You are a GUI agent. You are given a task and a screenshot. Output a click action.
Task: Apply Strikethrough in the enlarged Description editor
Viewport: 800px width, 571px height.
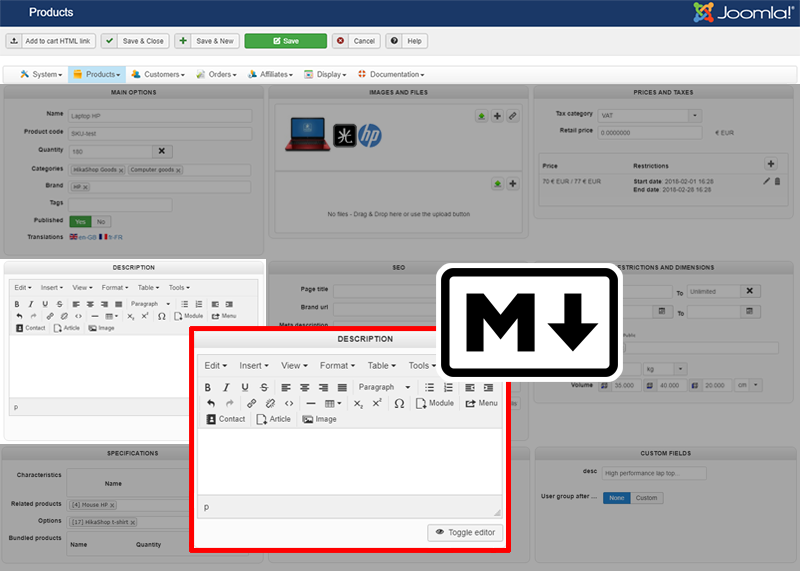click(x=264, y=387)
